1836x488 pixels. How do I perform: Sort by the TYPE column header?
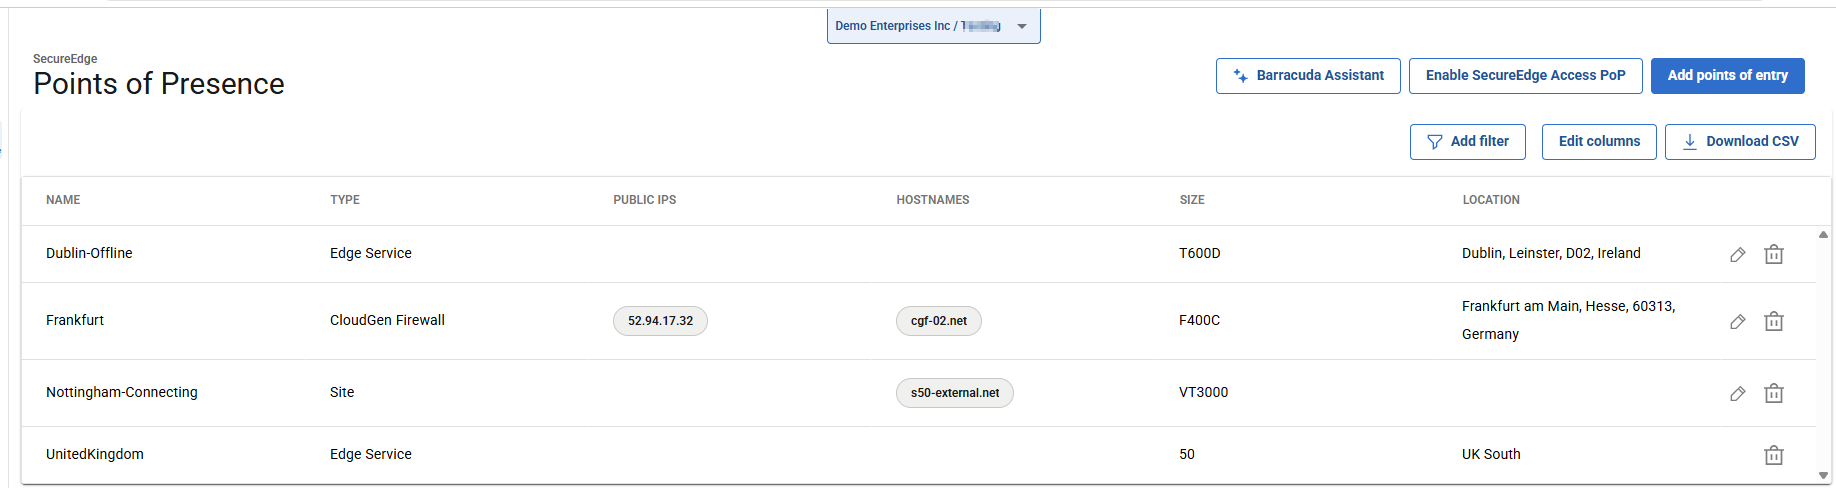[x=345, y=200]
